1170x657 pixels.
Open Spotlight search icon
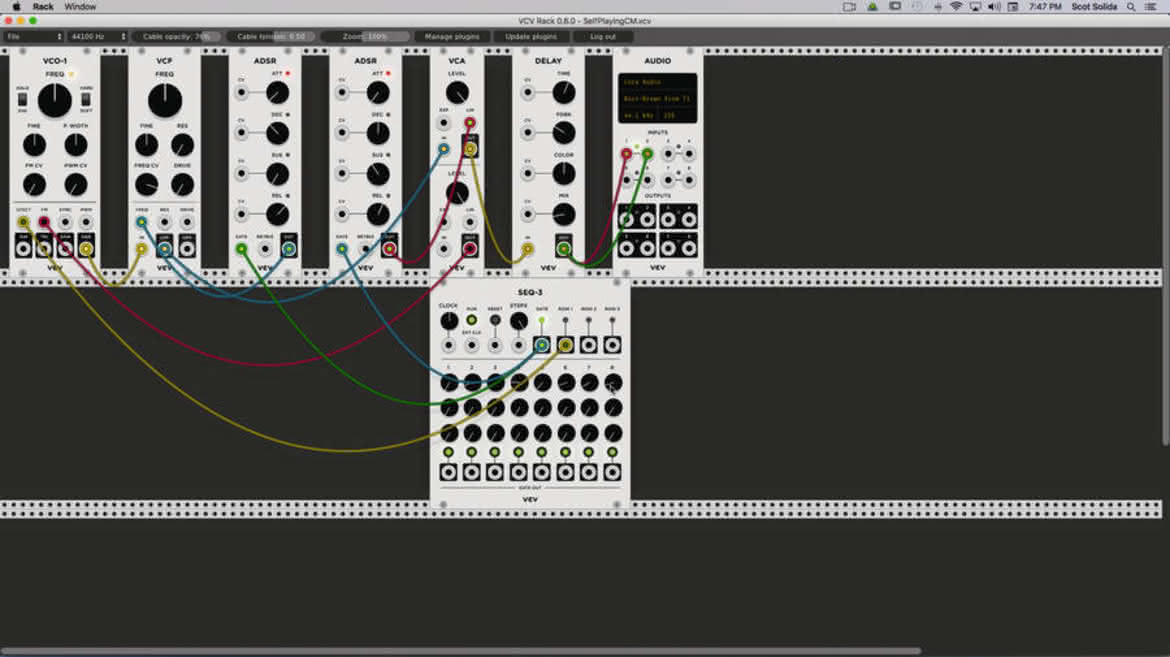[1131, 7]
